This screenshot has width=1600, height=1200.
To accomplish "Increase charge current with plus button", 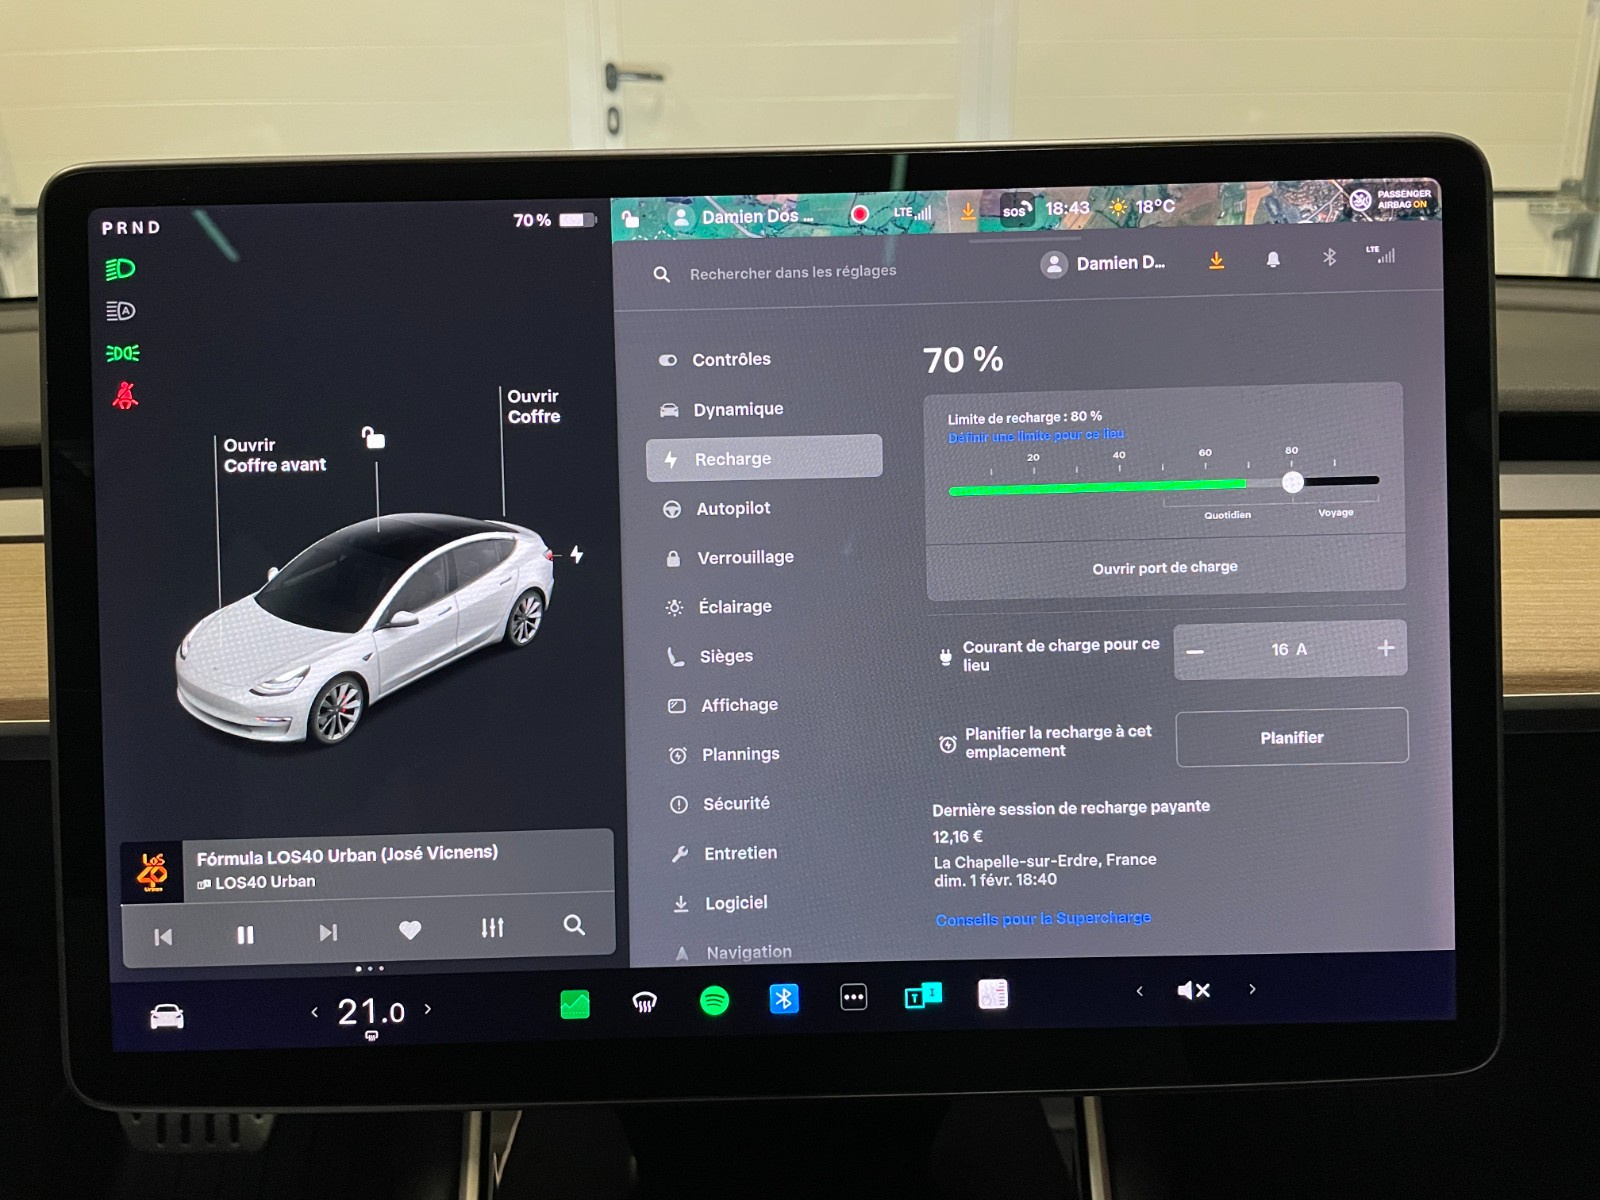I will (x=1385, y=648).
